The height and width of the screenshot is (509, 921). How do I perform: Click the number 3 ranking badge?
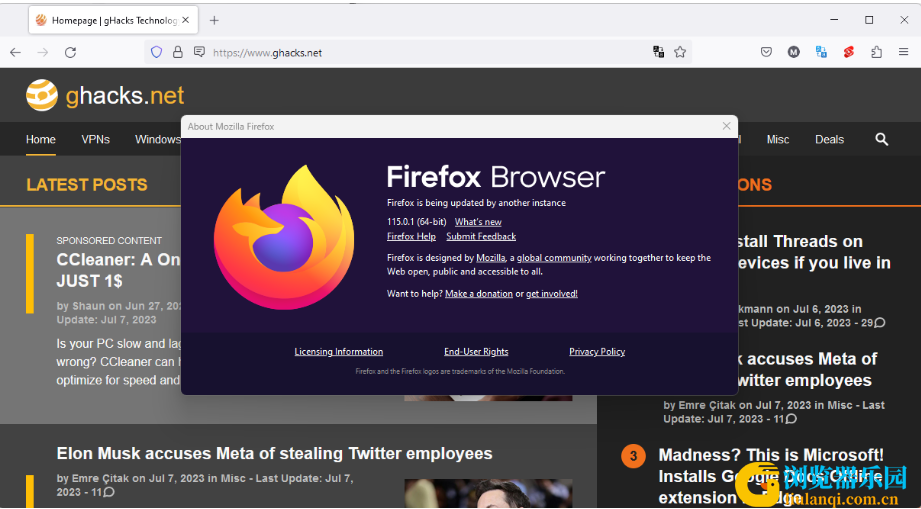(x=633, y=456)
